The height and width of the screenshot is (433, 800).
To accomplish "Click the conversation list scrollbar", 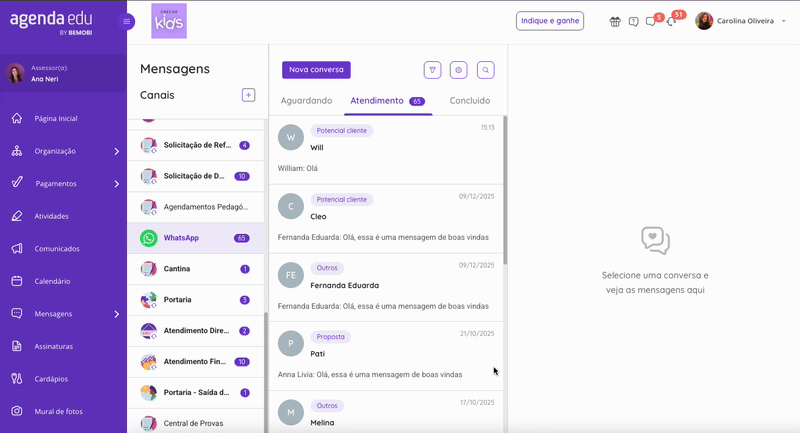I will click(505, 190).
